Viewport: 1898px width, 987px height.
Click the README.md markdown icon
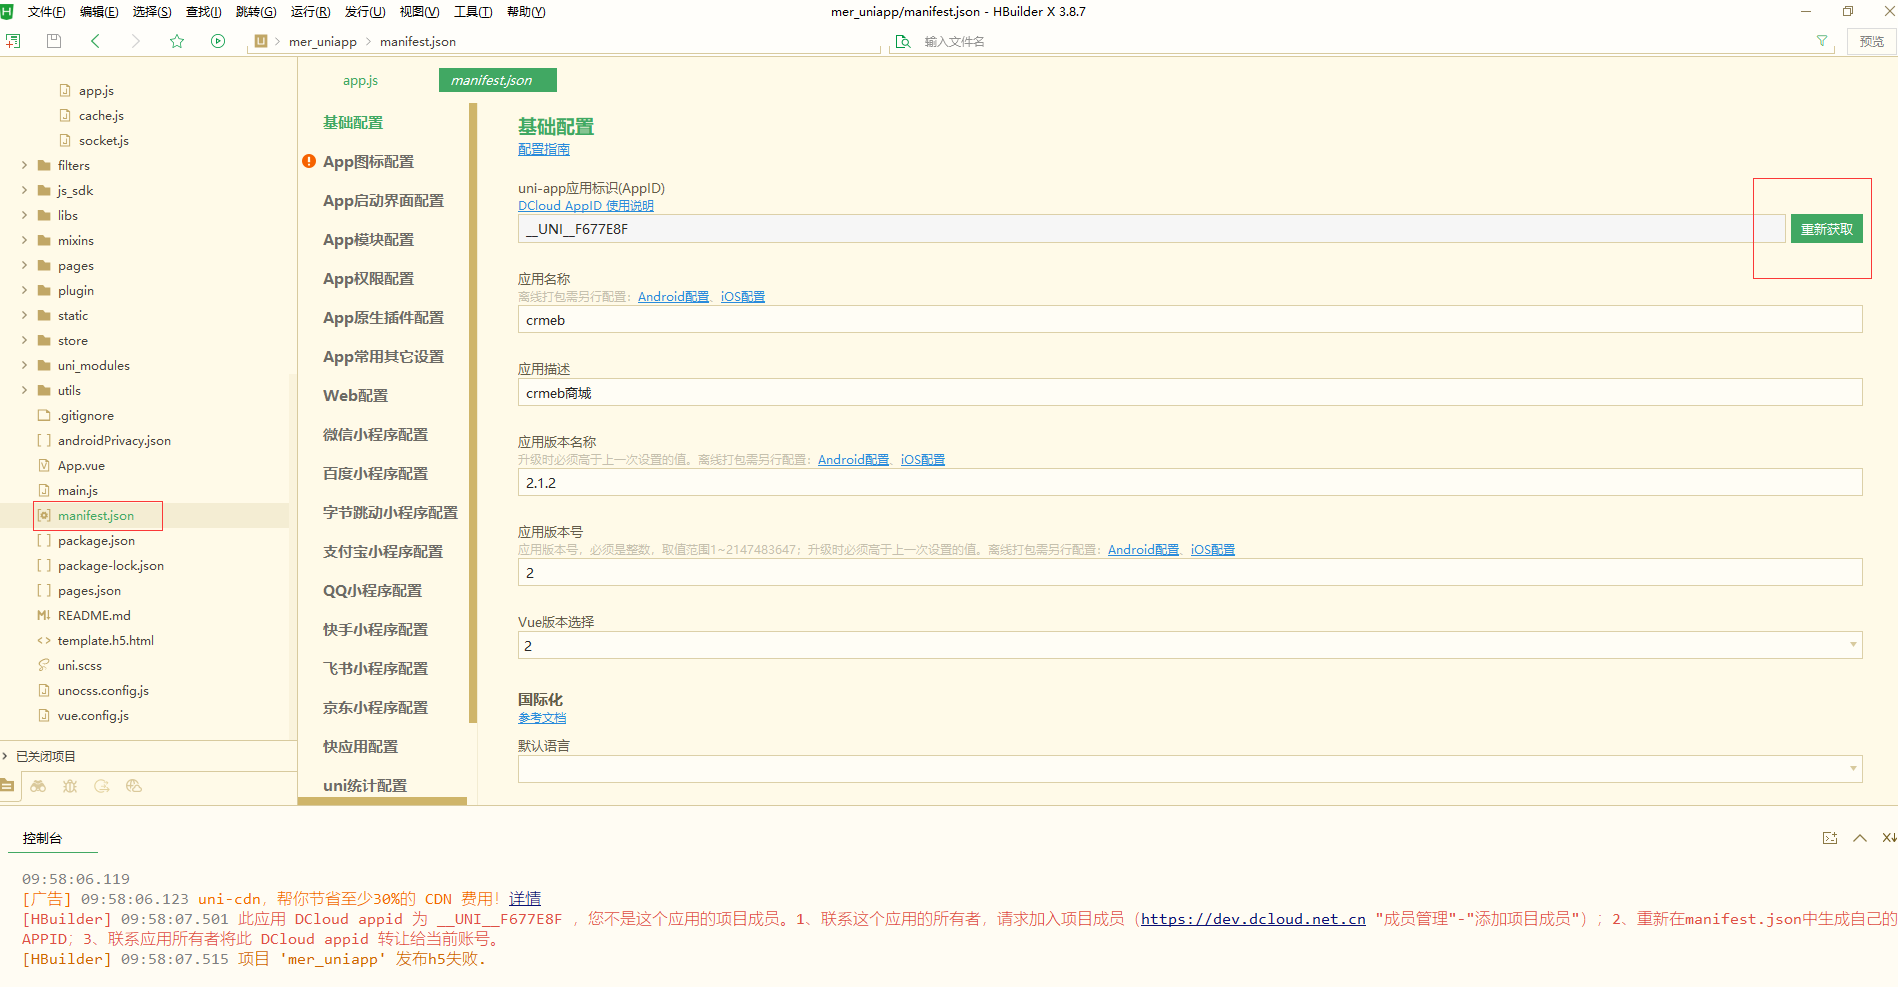click(x=44, y=615)
